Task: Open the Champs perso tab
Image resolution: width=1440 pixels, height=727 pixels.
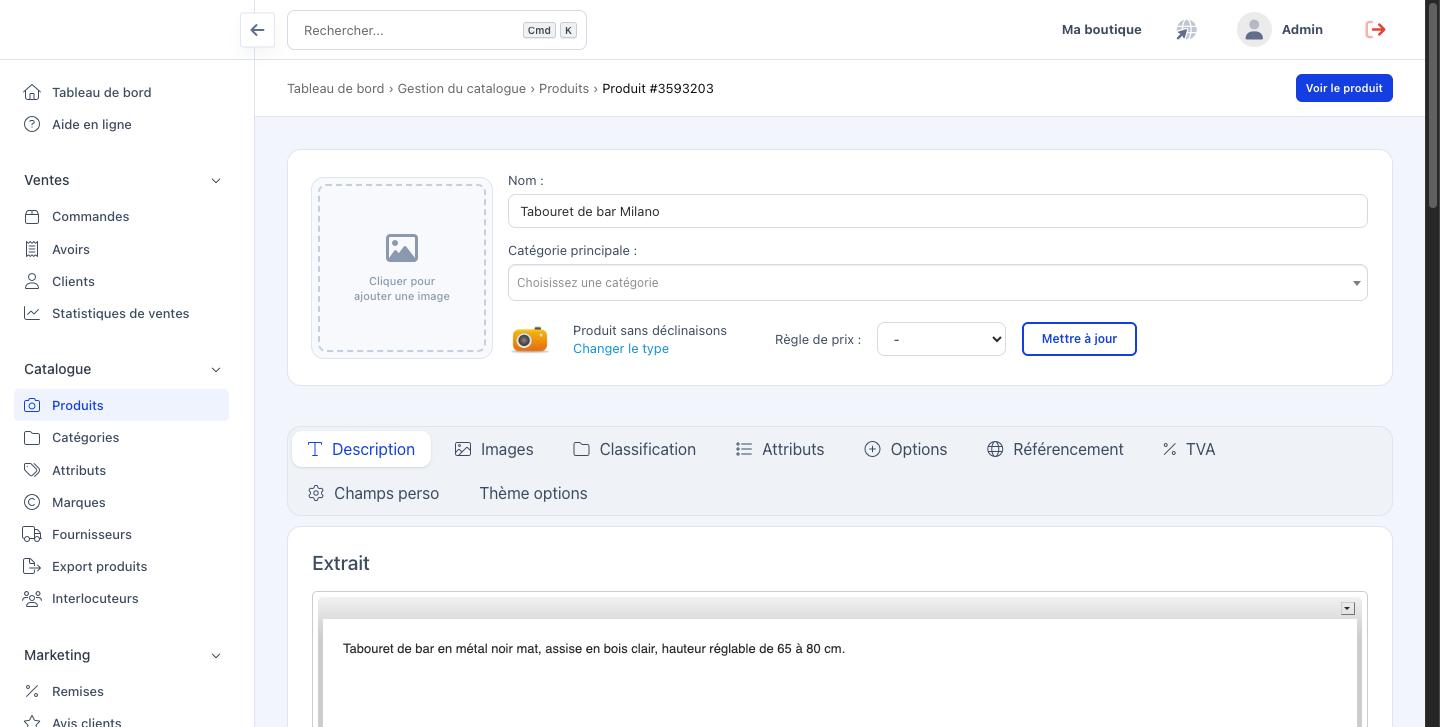Action: tap(373, 493)
